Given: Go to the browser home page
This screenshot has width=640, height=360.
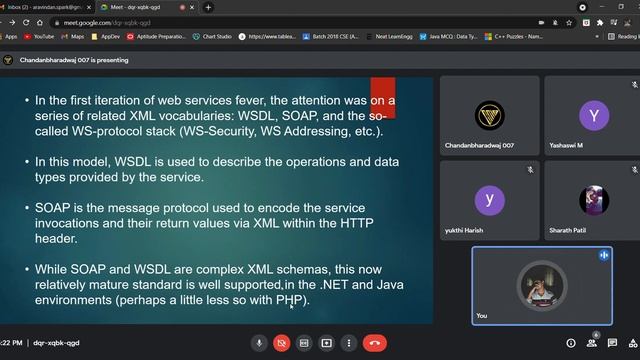Looking at the screenshot, I should [40, 23].
